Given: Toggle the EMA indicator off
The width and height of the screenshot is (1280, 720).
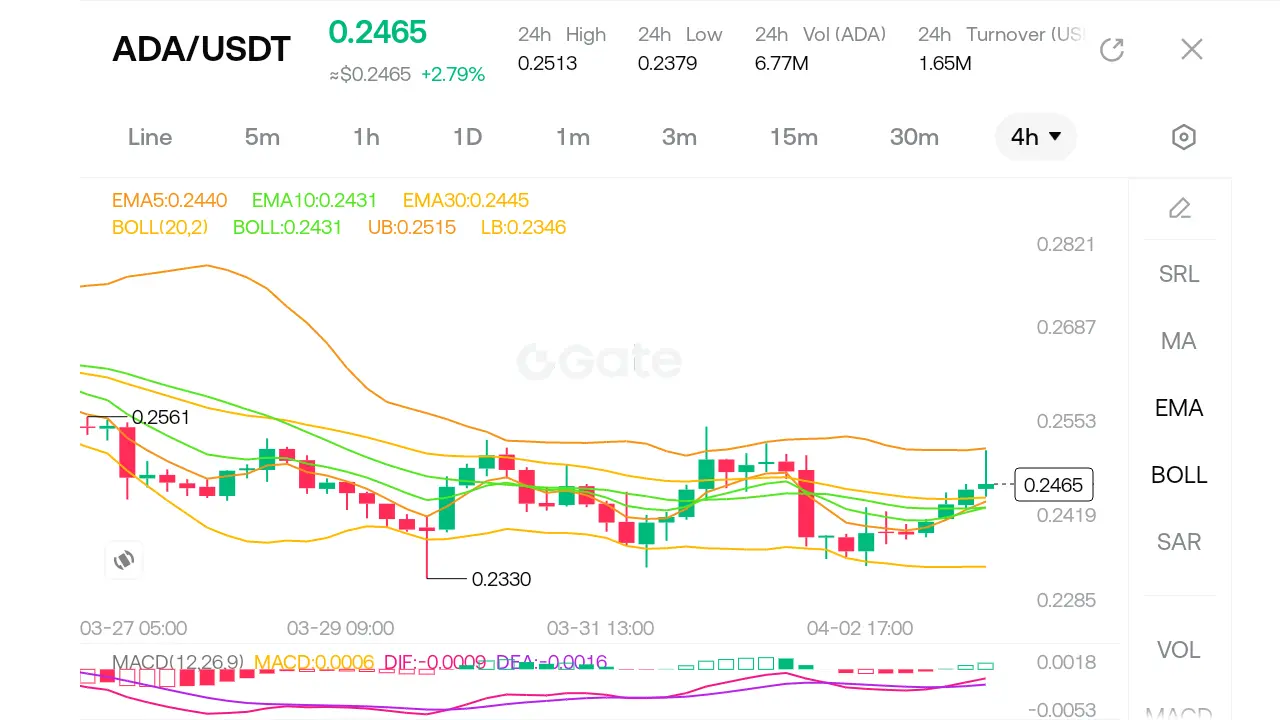Looking at the screenshot, I should point(1179,408).
